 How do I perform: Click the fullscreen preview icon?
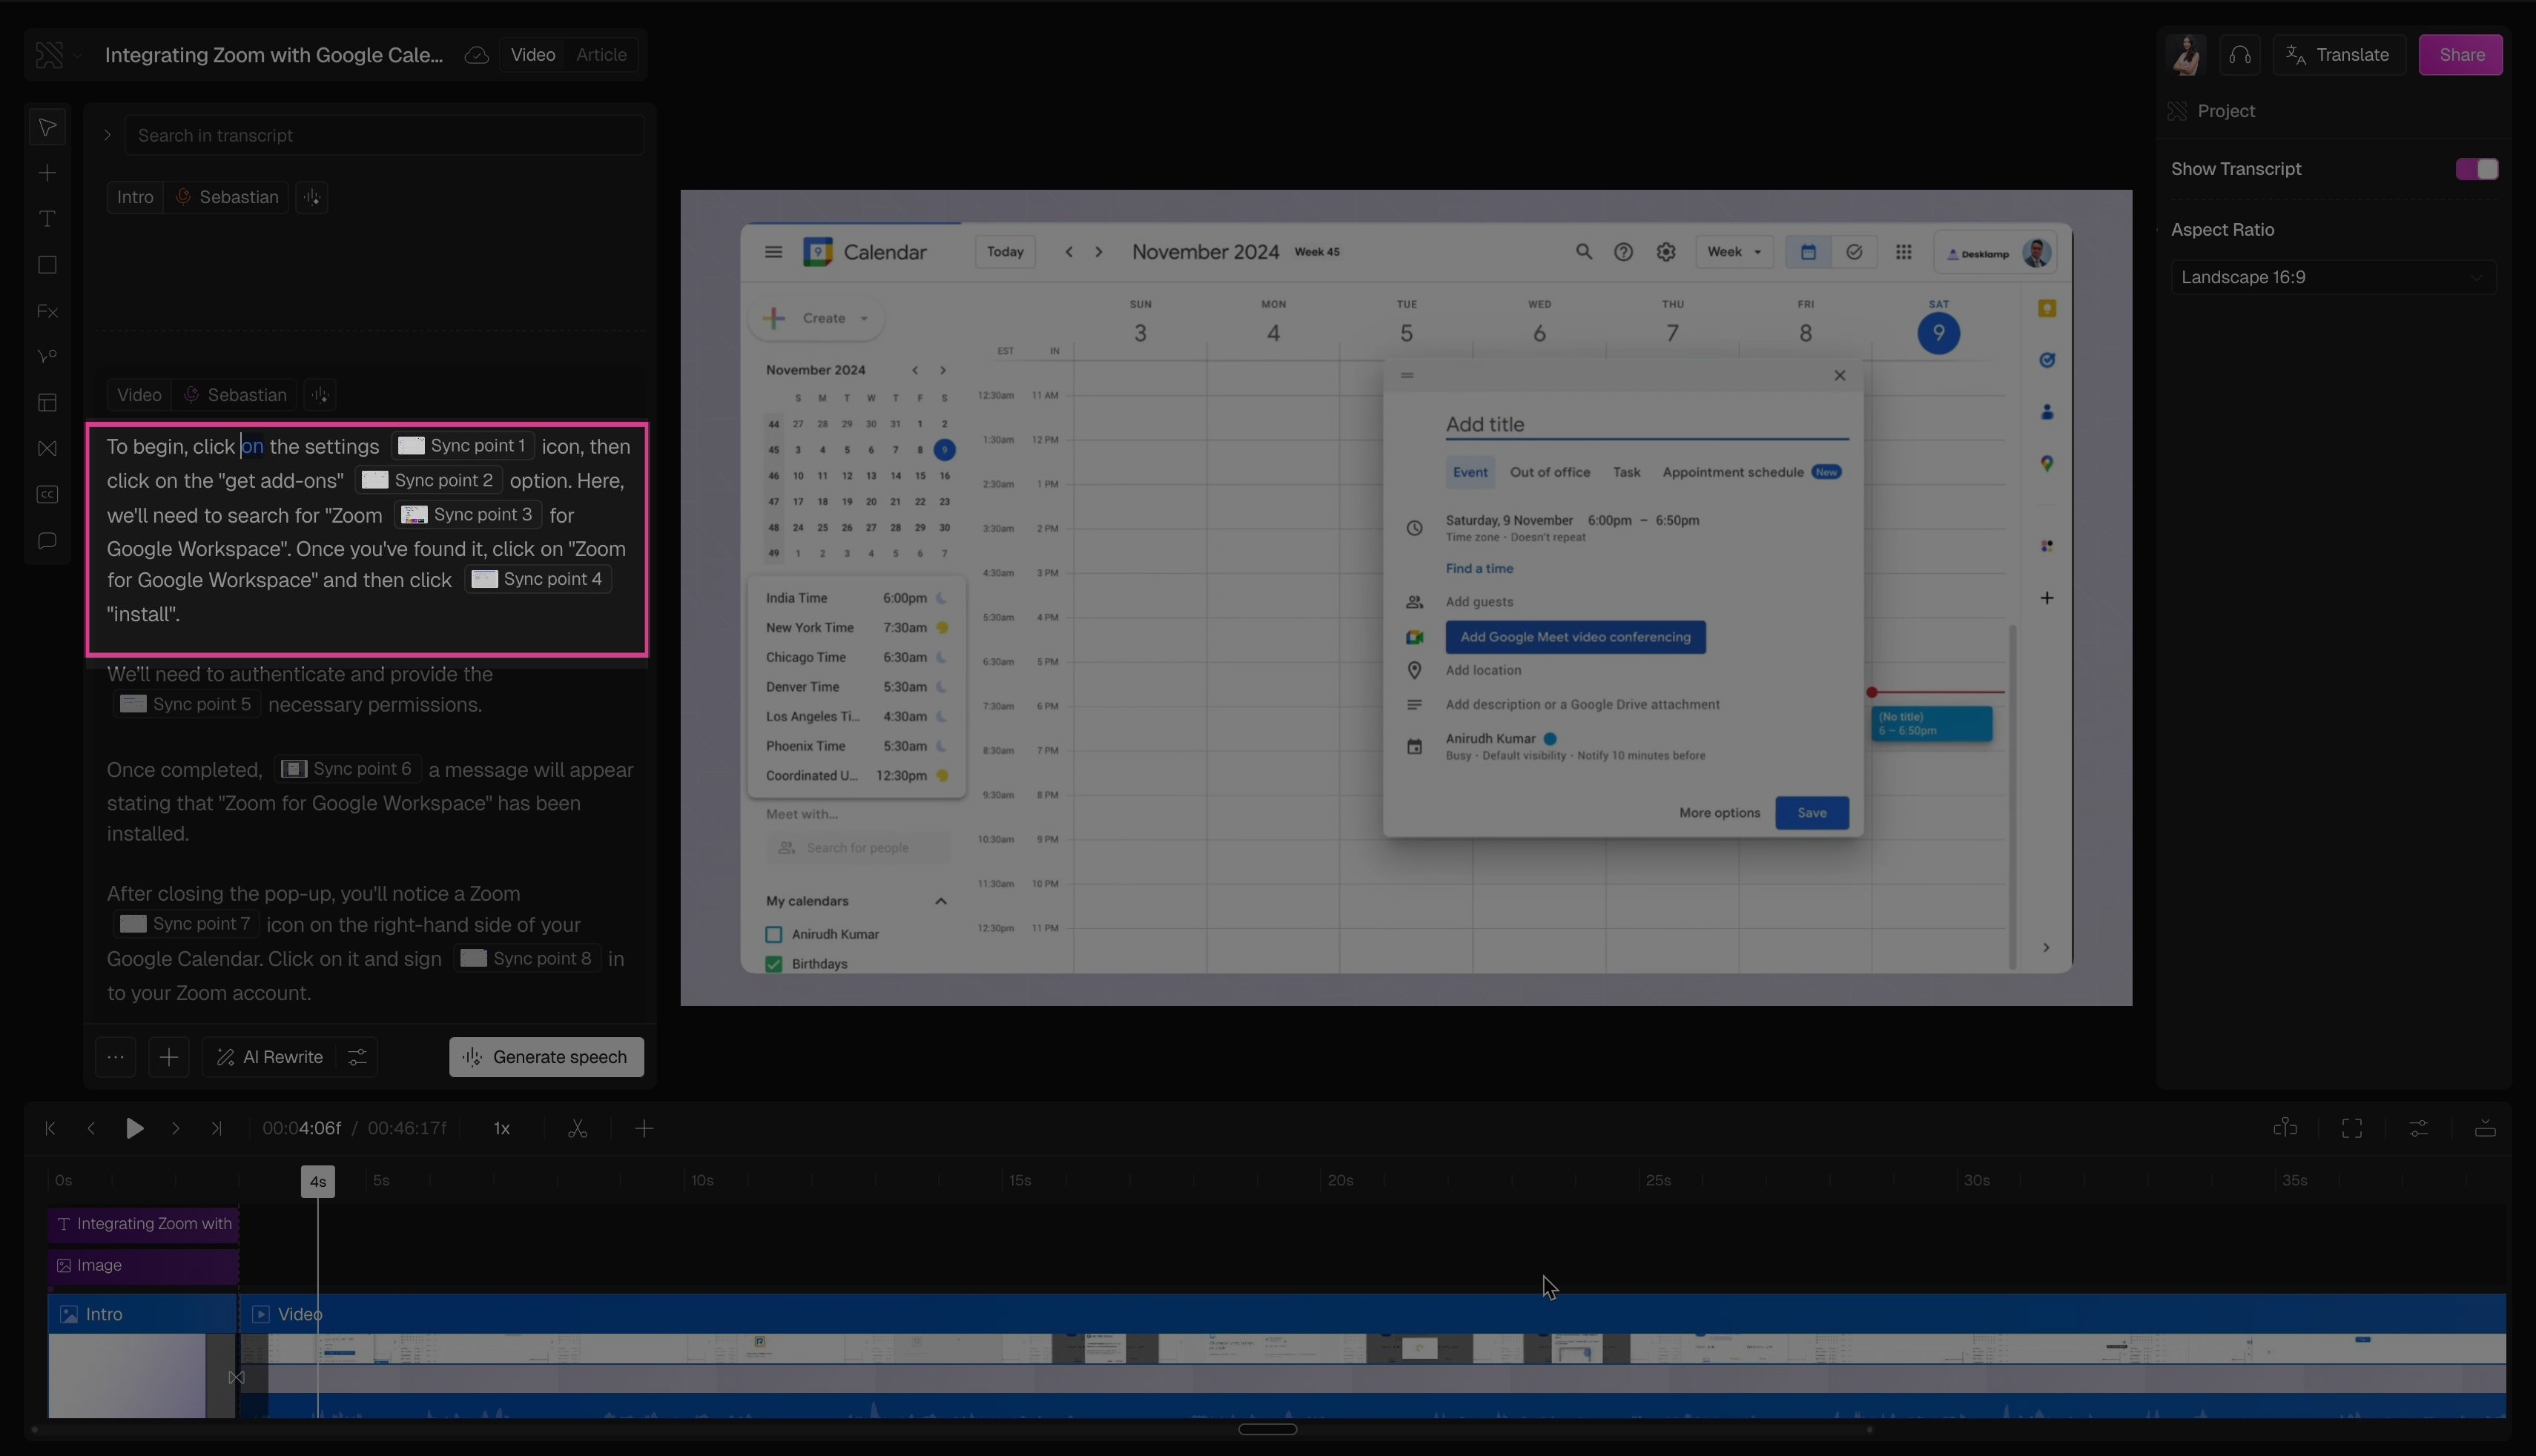(x=2352, y=1128)
